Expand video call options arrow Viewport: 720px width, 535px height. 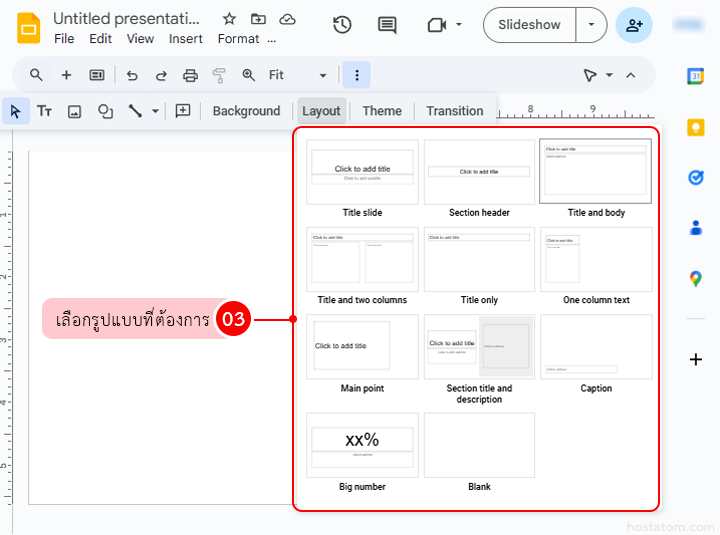pos(458,25)
